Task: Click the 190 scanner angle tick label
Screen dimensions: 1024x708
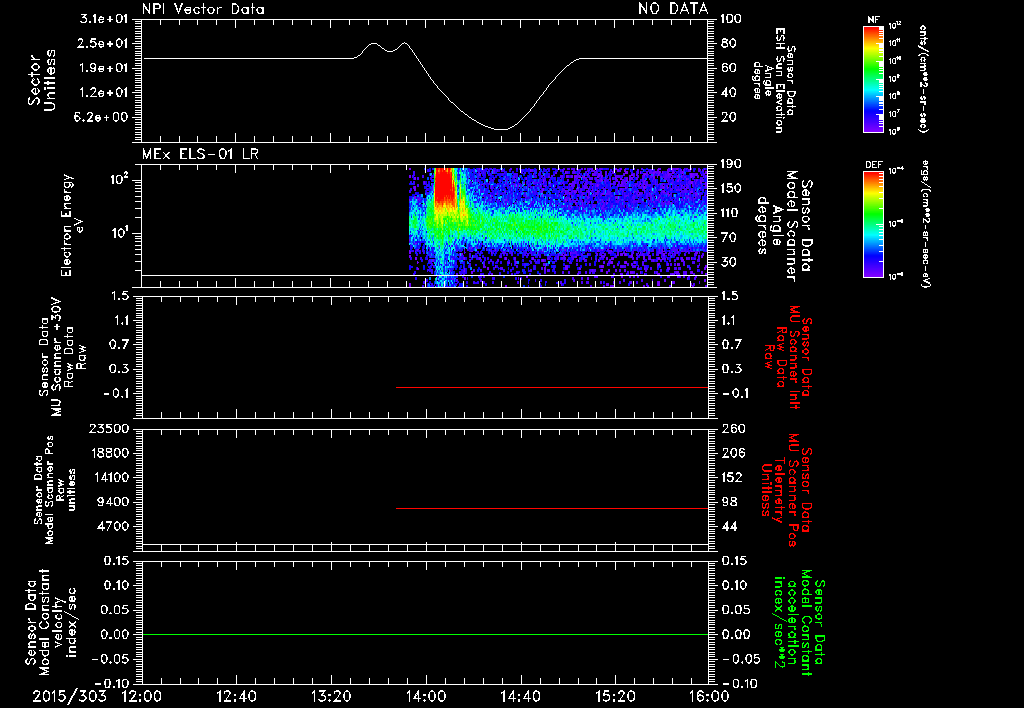Action: [731, 164]
